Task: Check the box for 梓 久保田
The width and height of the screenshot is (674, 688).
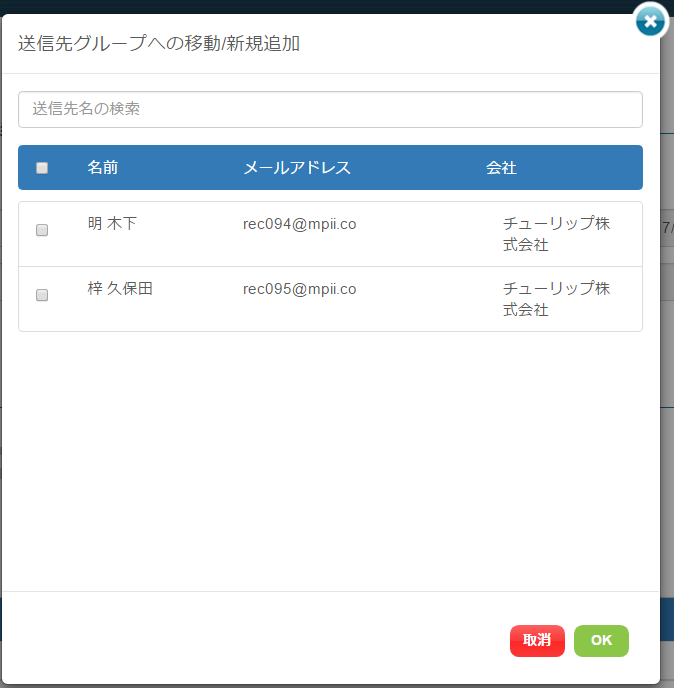Action: (42, 295)
